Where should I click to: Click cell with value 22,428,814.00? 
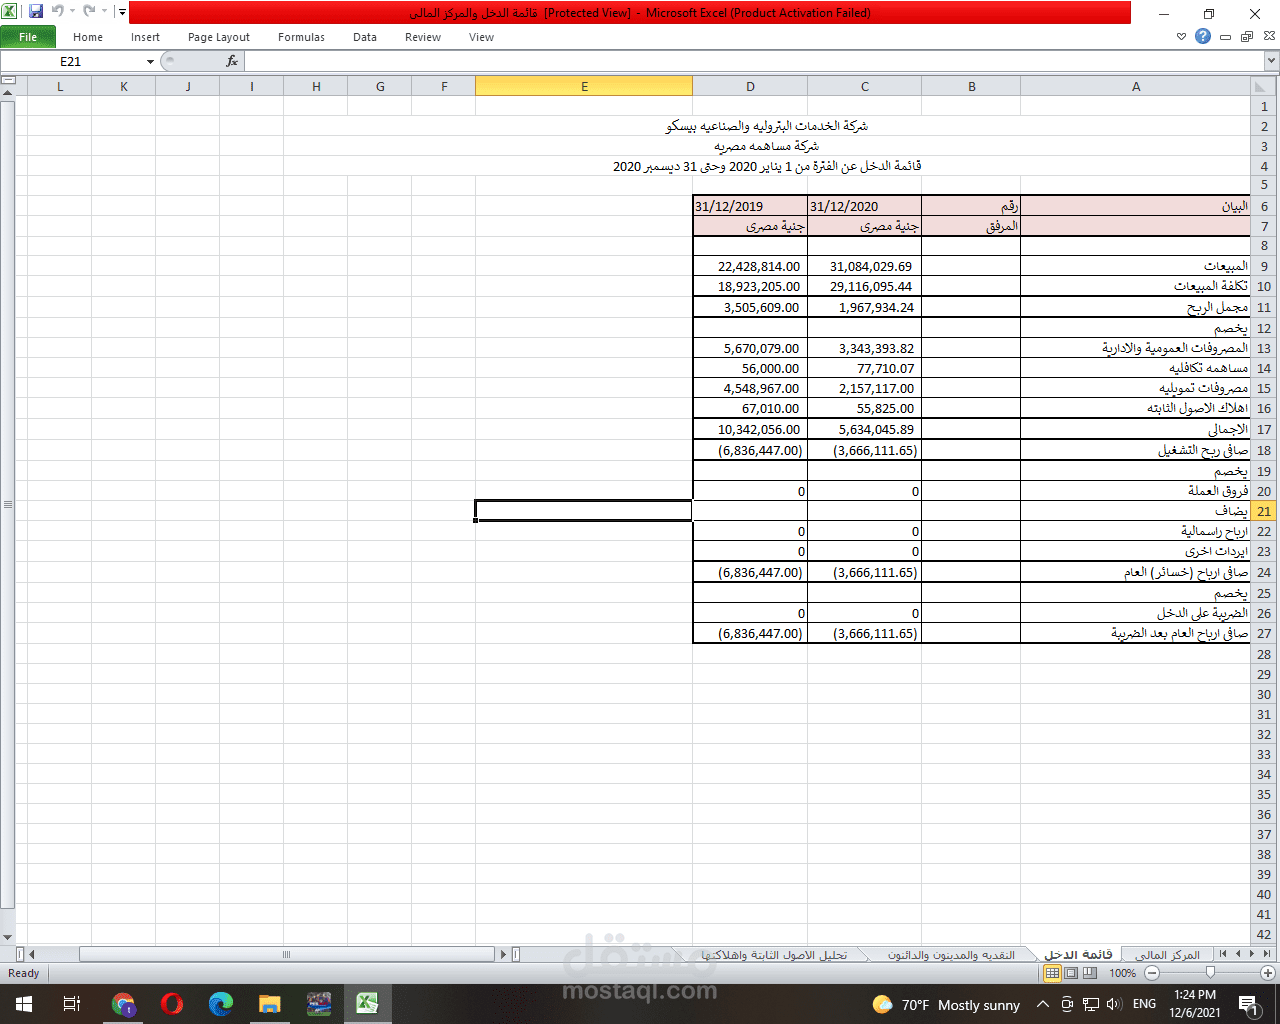coord(750,266)
